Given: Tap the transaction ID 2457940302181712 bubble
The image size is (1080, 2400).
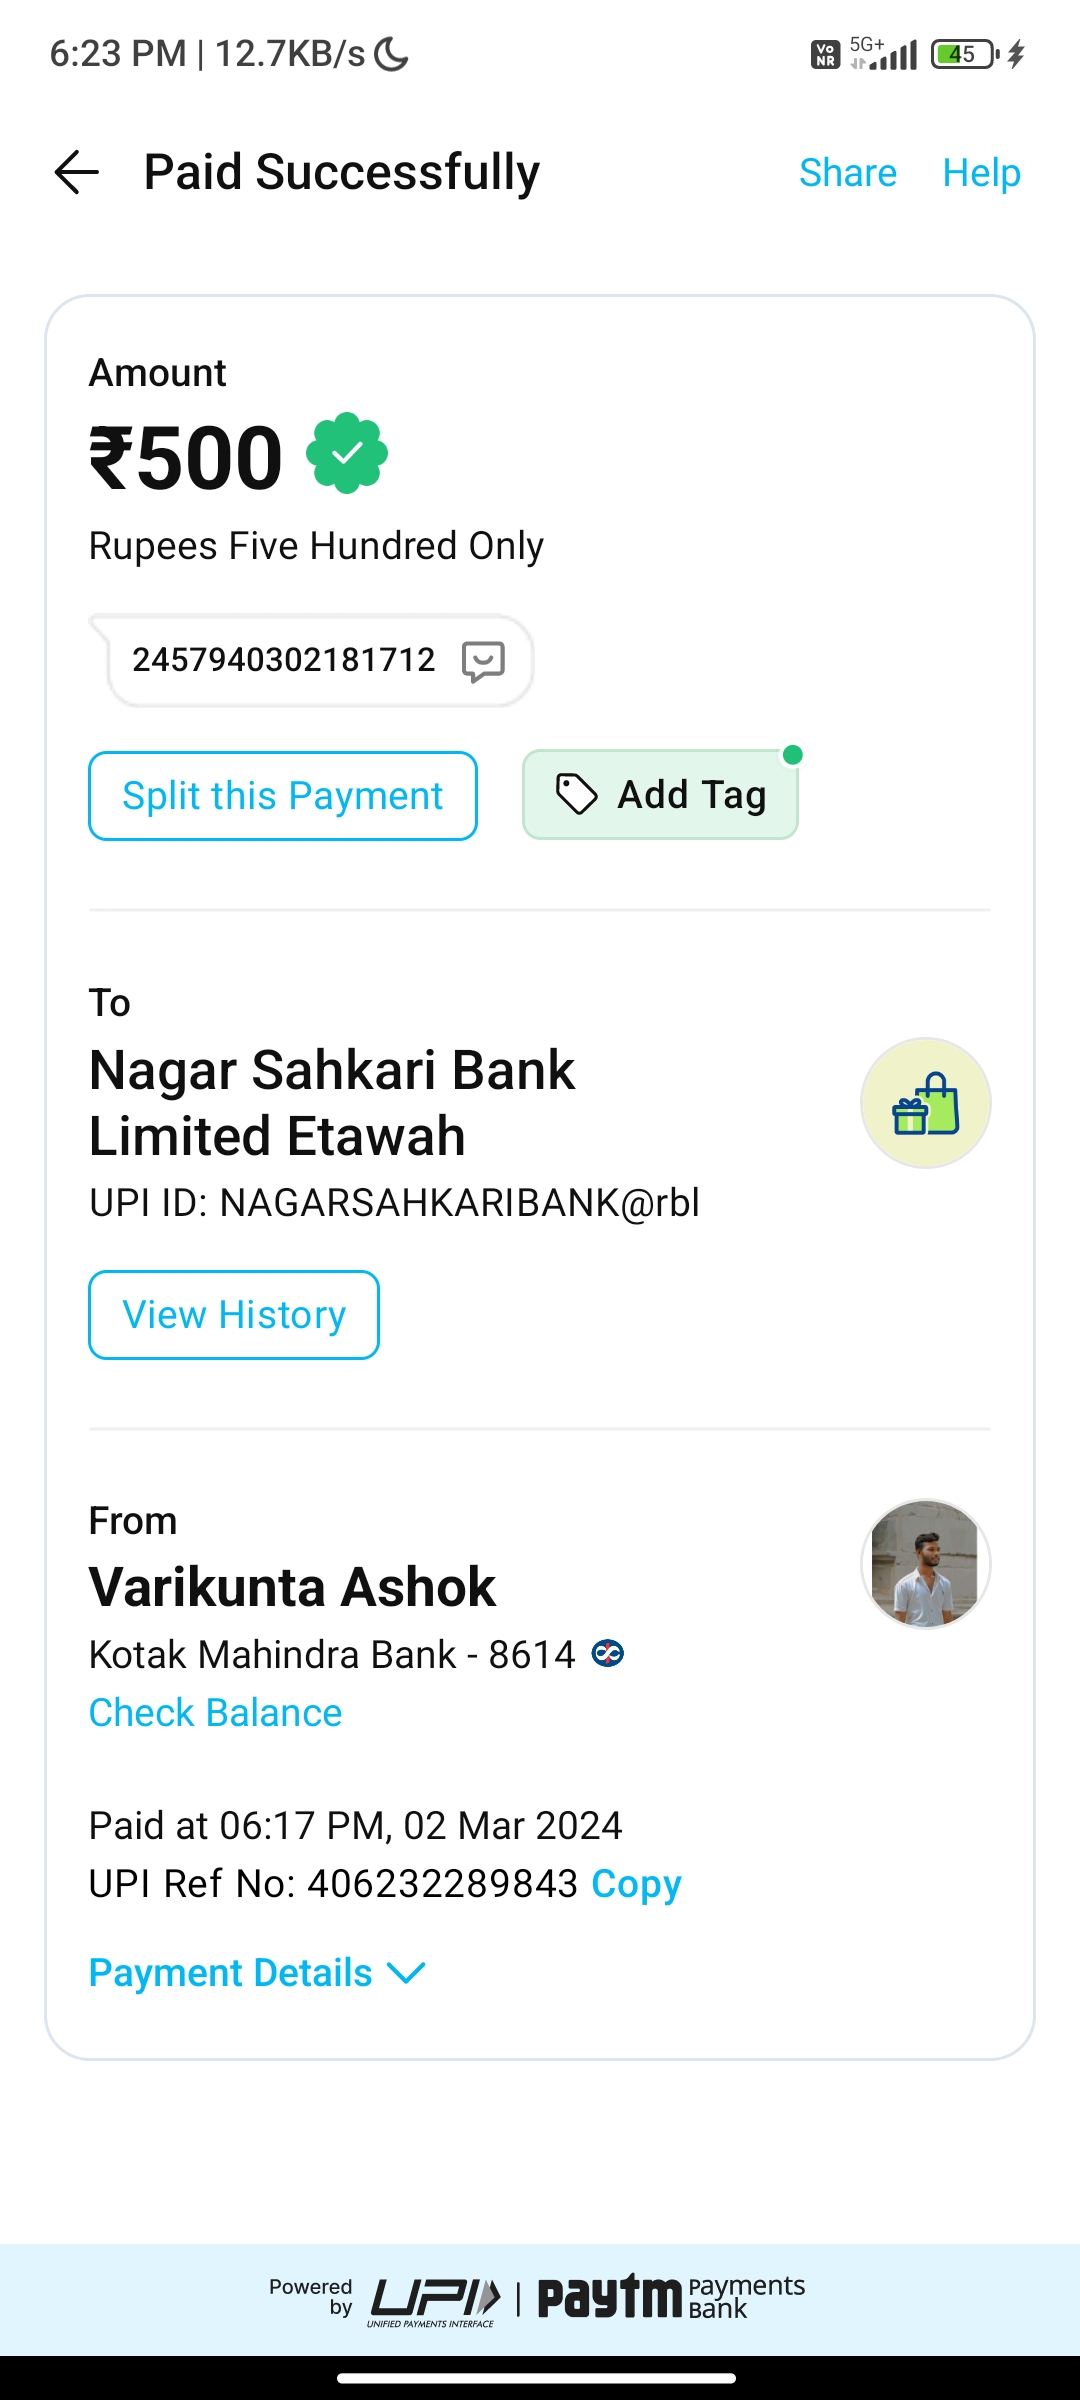Looking at the screenshot, I should [284, 660].
